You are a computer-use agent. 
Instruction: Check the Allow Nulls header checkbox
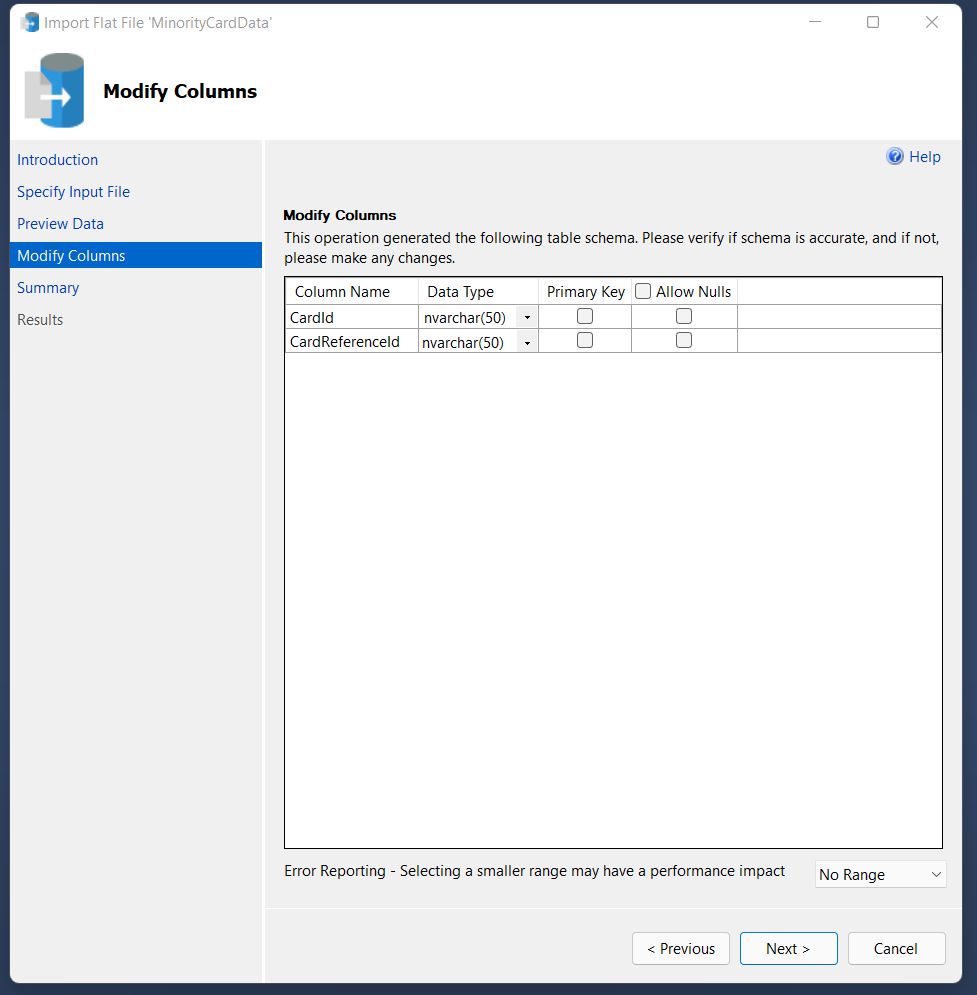click(643, 292)
